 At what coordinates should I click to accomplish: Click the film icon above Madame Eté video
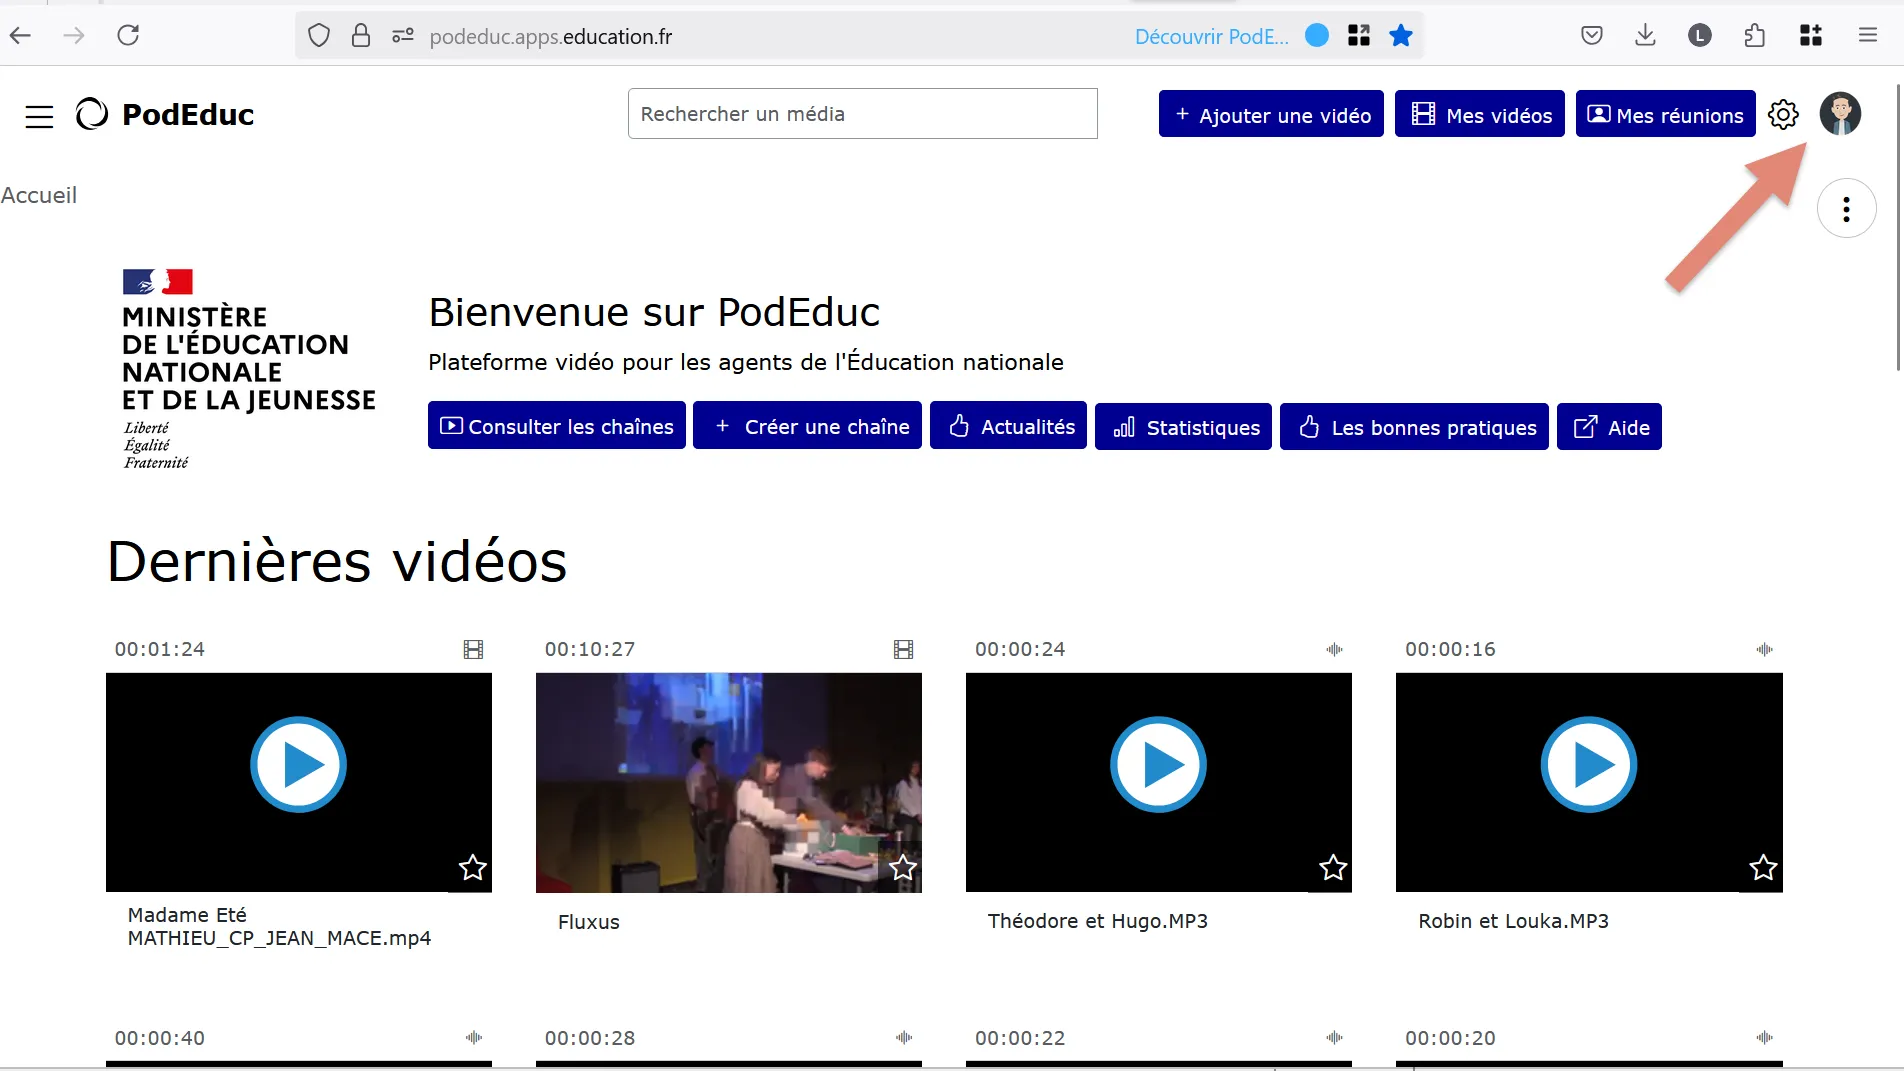pyautogui.click(x=474, y=650)
